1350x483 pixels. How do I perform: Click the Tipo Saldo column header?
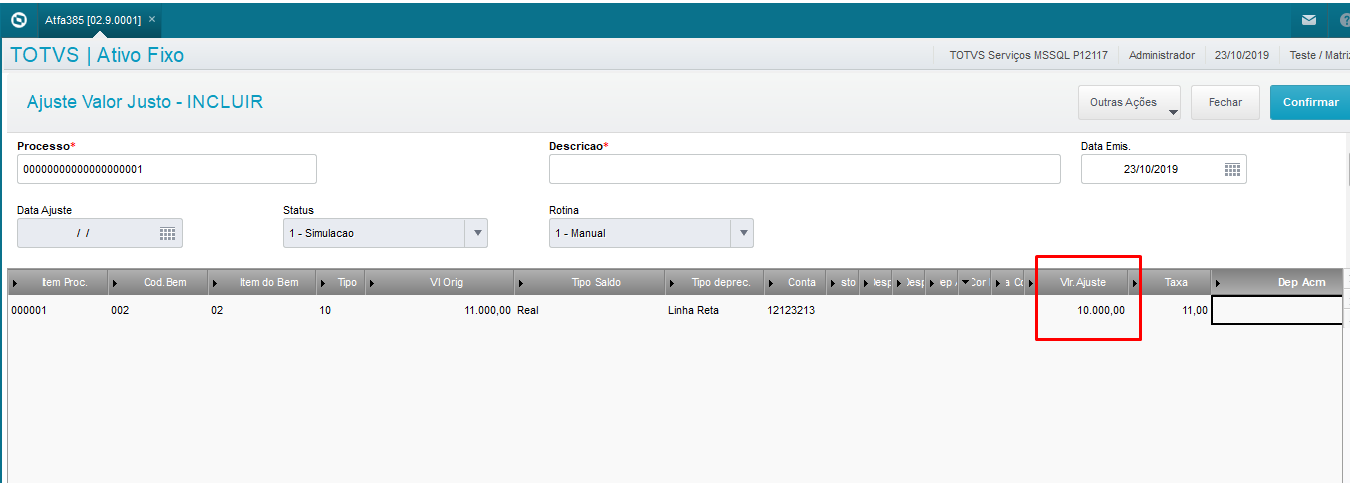589,282
